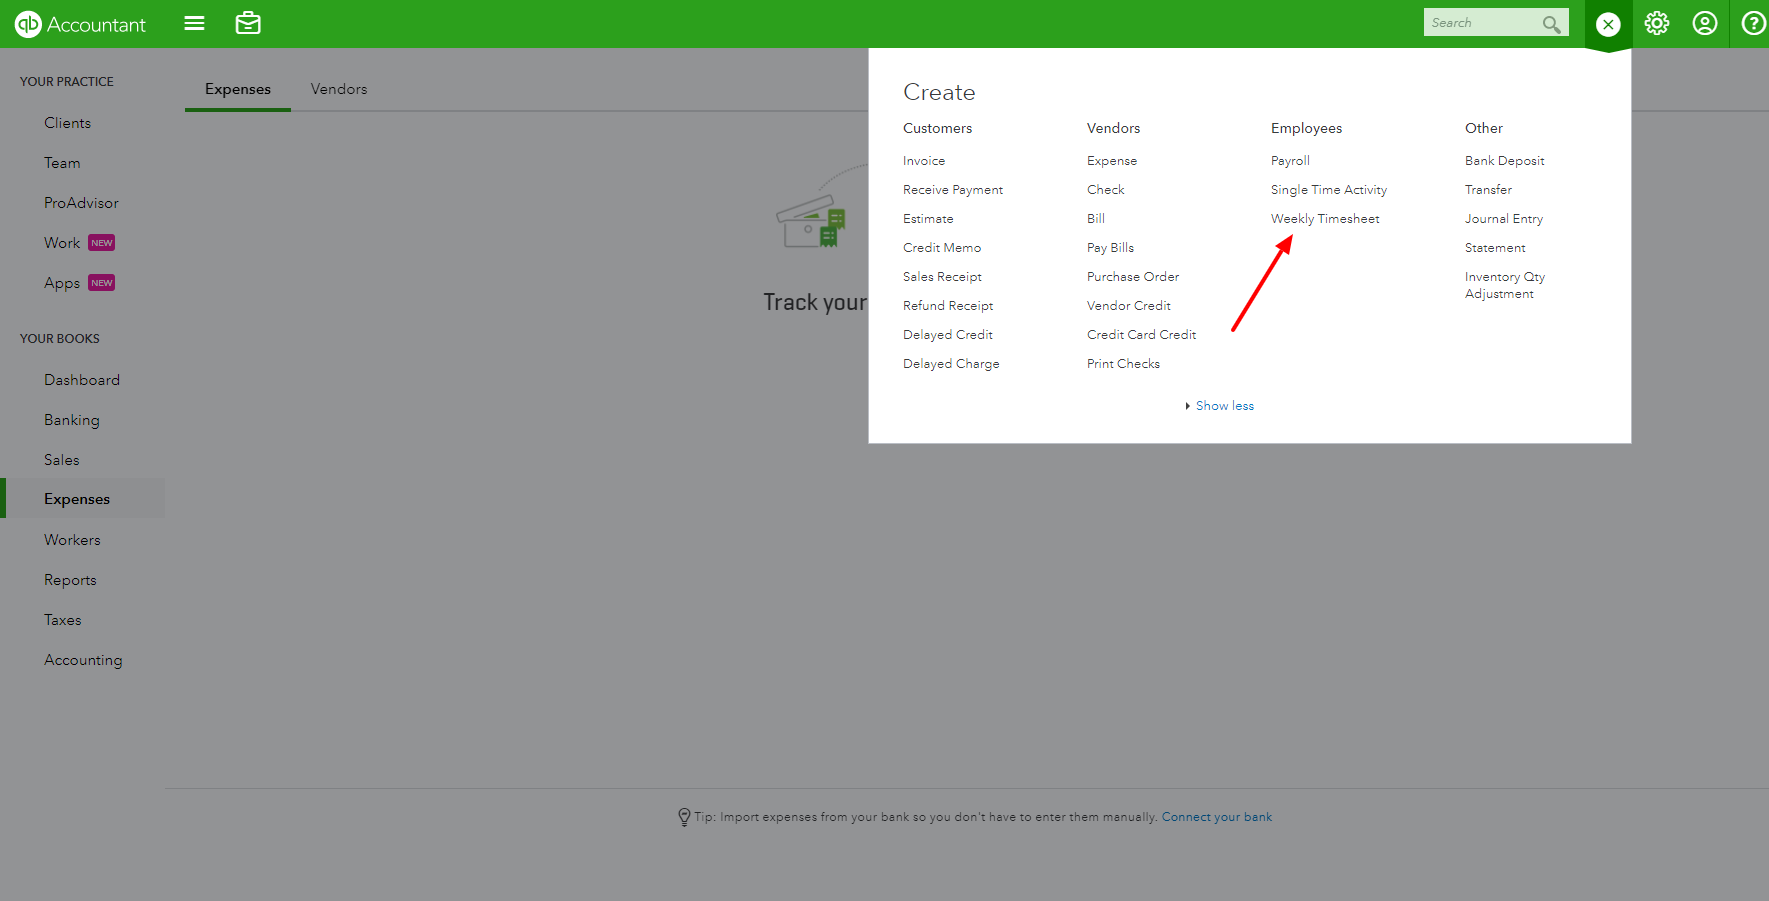Open Weekly Timesheet under Employees
Viewport: 1769px width, 901px height.
pos(1325,218)
